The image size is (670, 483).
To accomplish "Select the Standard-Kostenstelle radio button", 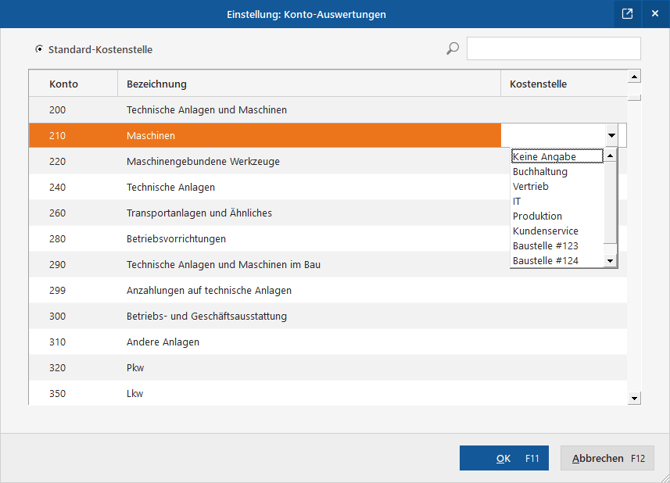I will point(39,49).
